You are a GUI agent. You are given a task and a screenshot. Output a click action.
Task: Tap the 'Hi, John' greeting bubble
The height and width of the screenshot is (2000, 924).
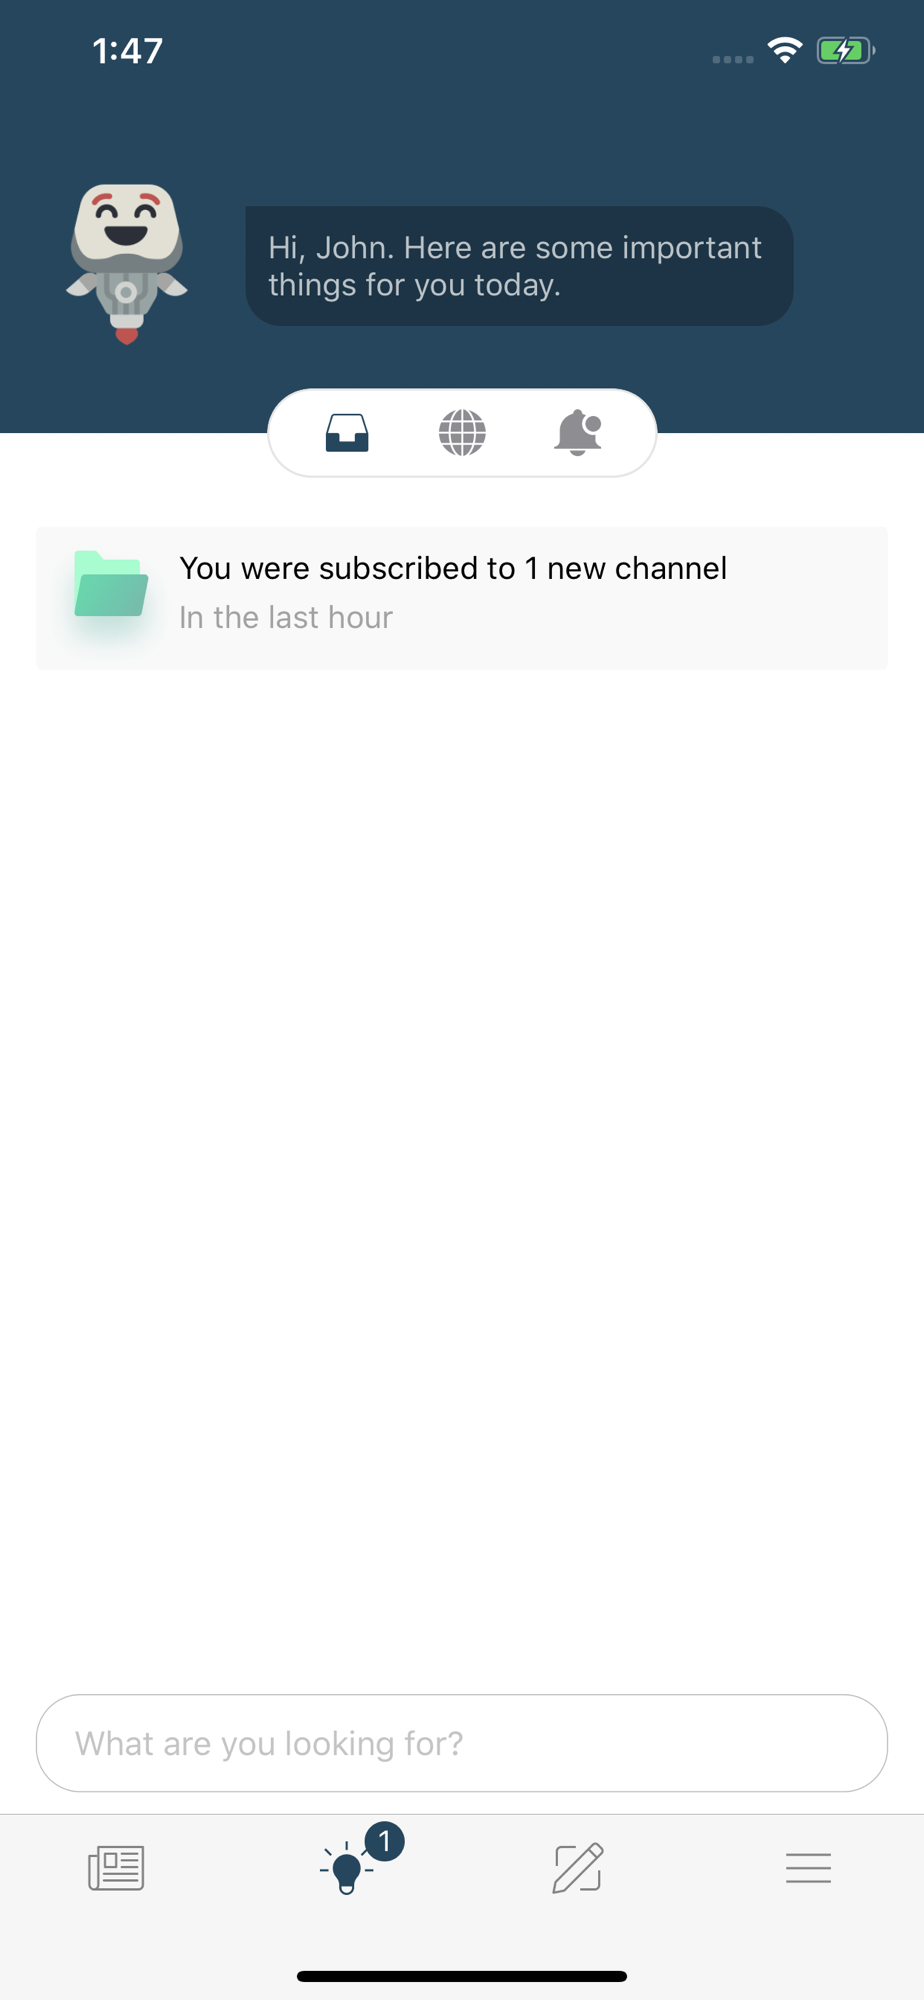coord(520,266)
